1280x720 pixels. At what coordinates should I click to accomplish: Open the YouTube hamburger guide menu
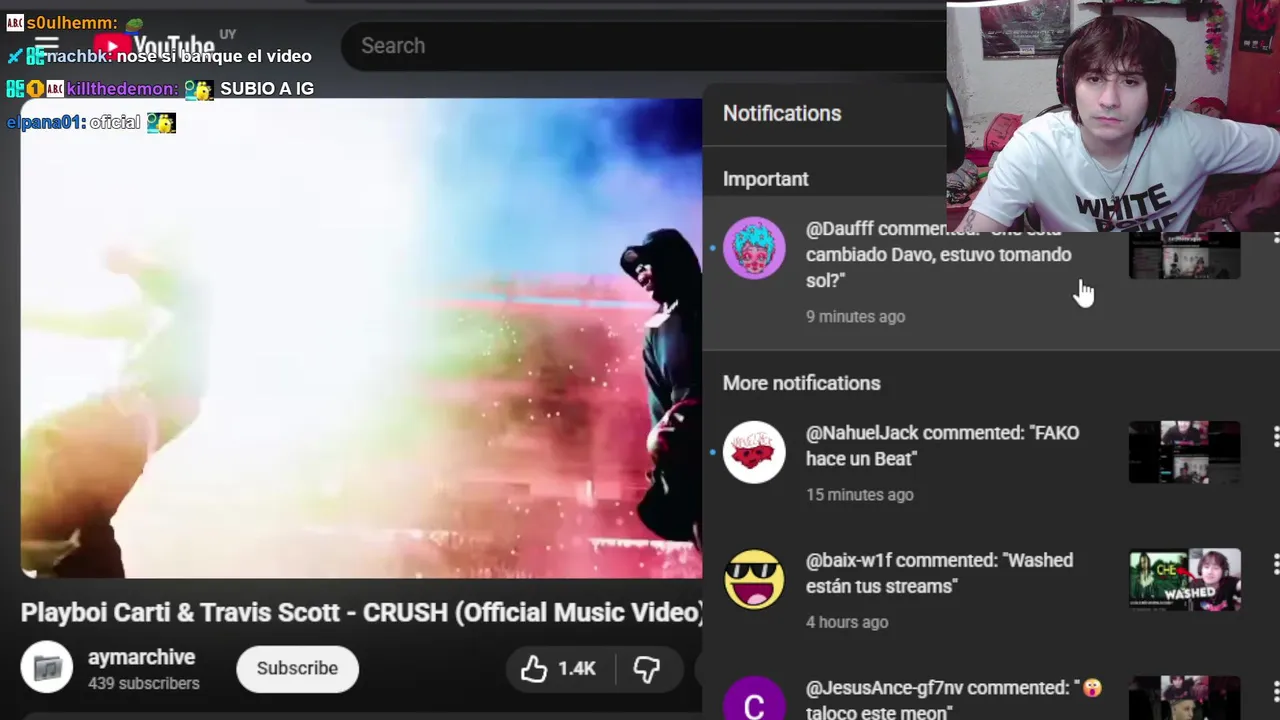tap(47, 46)
